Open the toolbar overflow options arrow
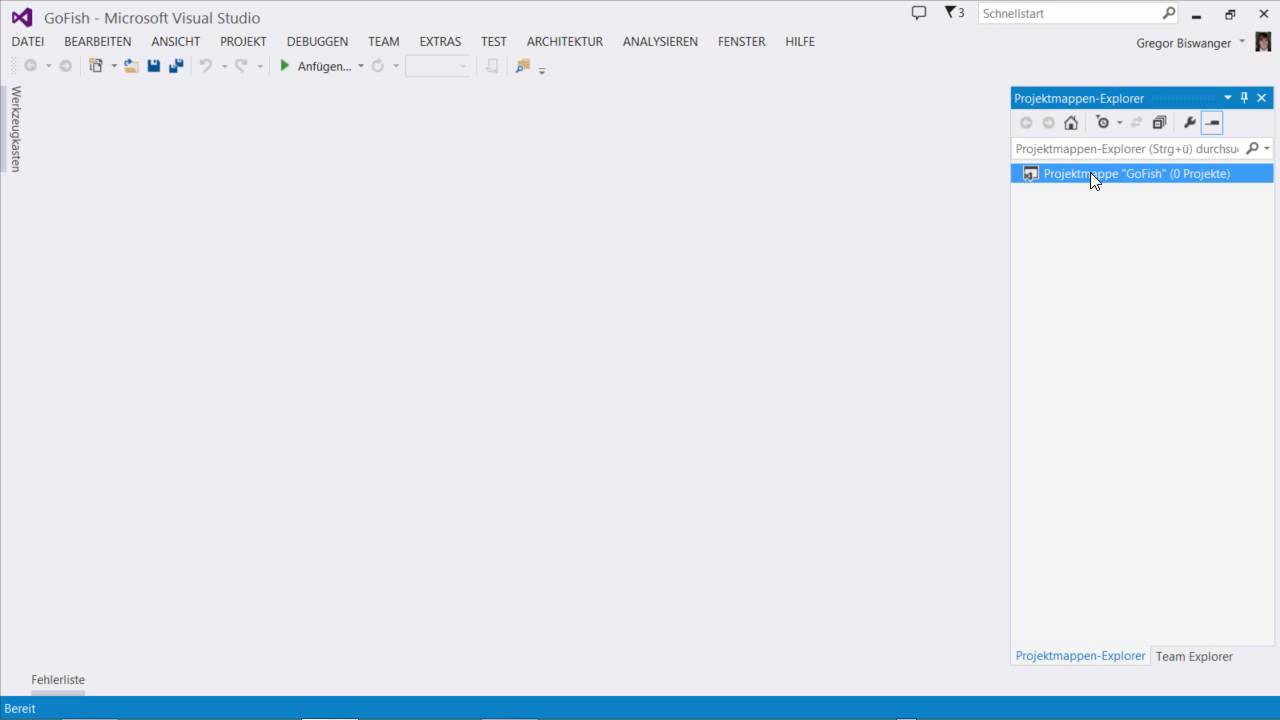Image resolution: width=1280 pixels, height=720 pixels. tap(542, 70)
